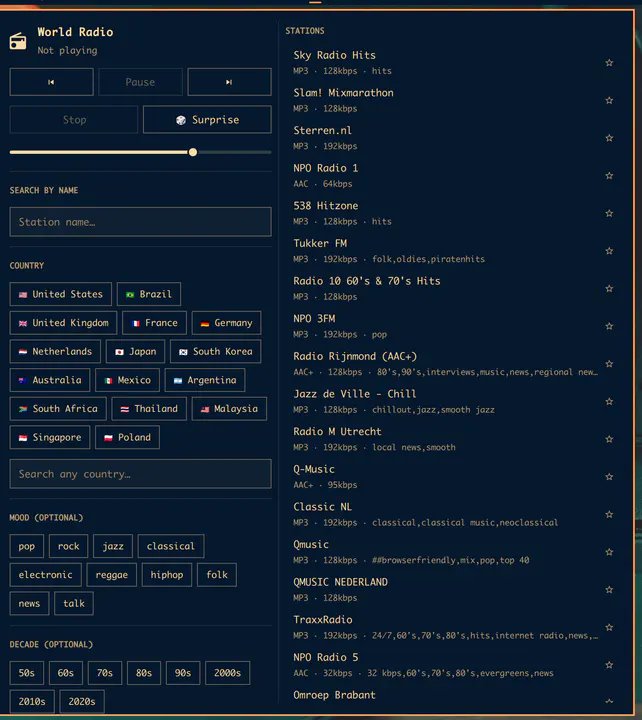Pick the Thailand country chip
The height and width of the screenshot is (720, 642).
point(149,409)
